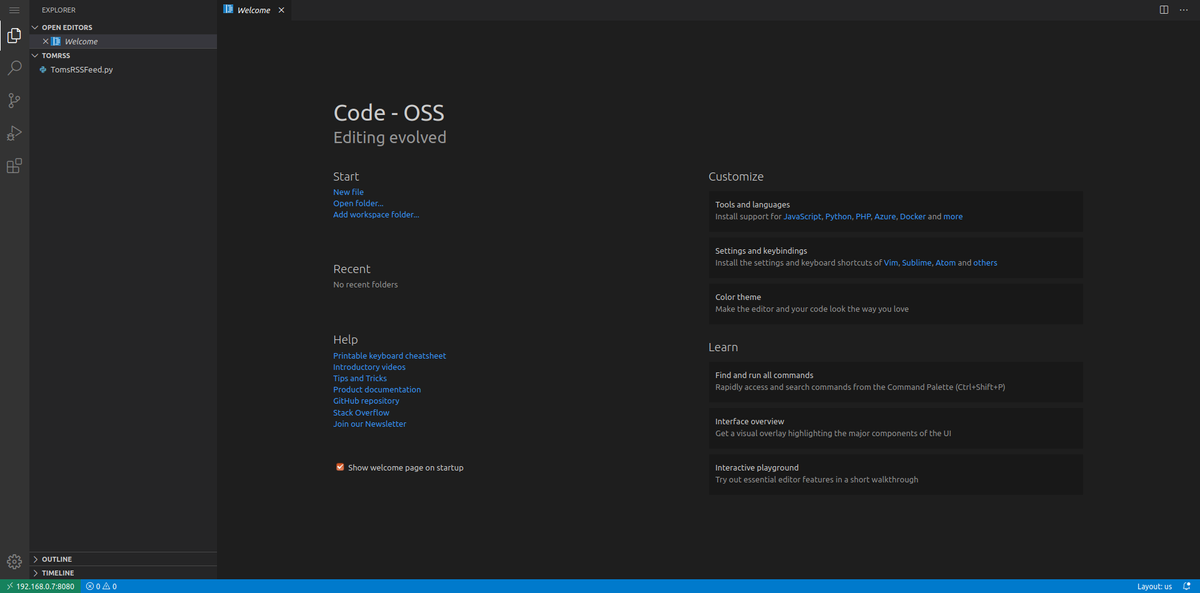This screenshot has width=1200, height=593.
Task: Expand the Outline section
Action: [56, 559]
